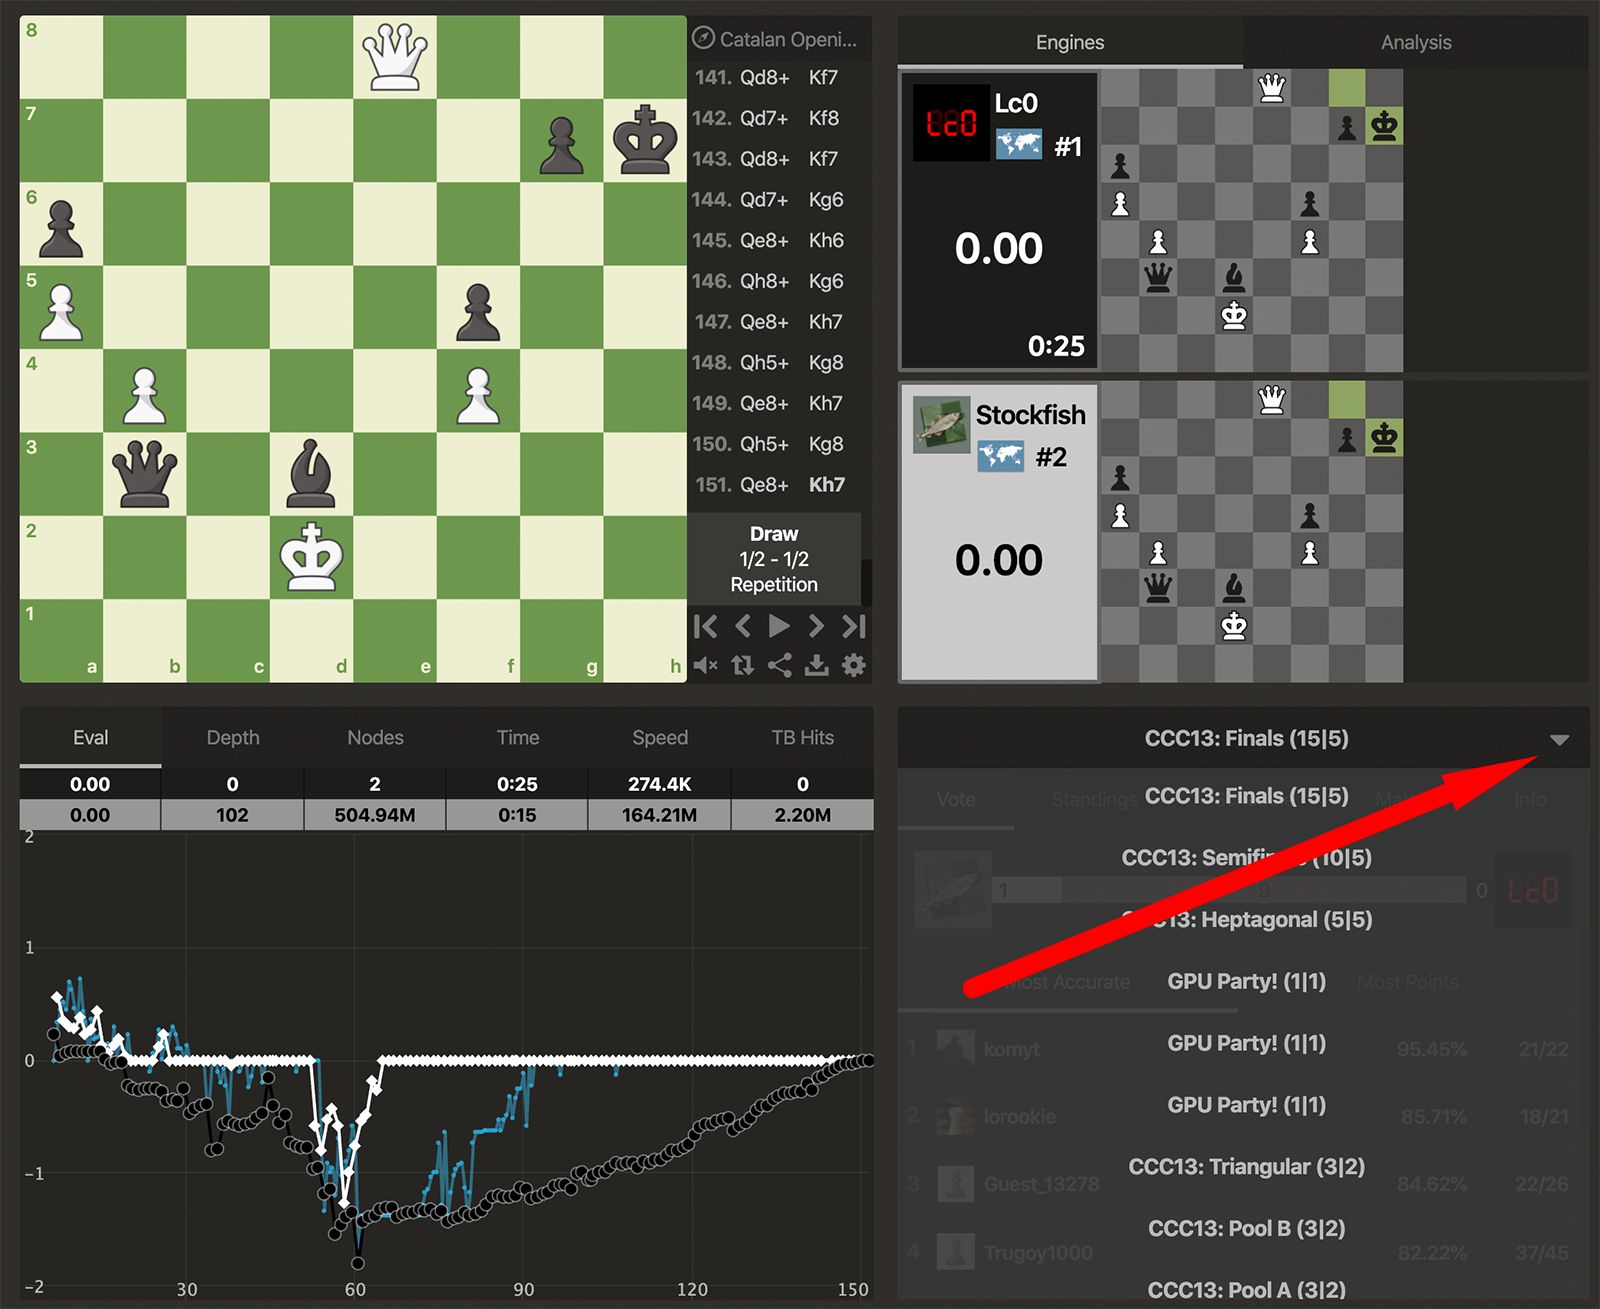This screenshot has height=1309, width=1600.
Task: Click the Lc0 preview mini board
Action: 1252,220
